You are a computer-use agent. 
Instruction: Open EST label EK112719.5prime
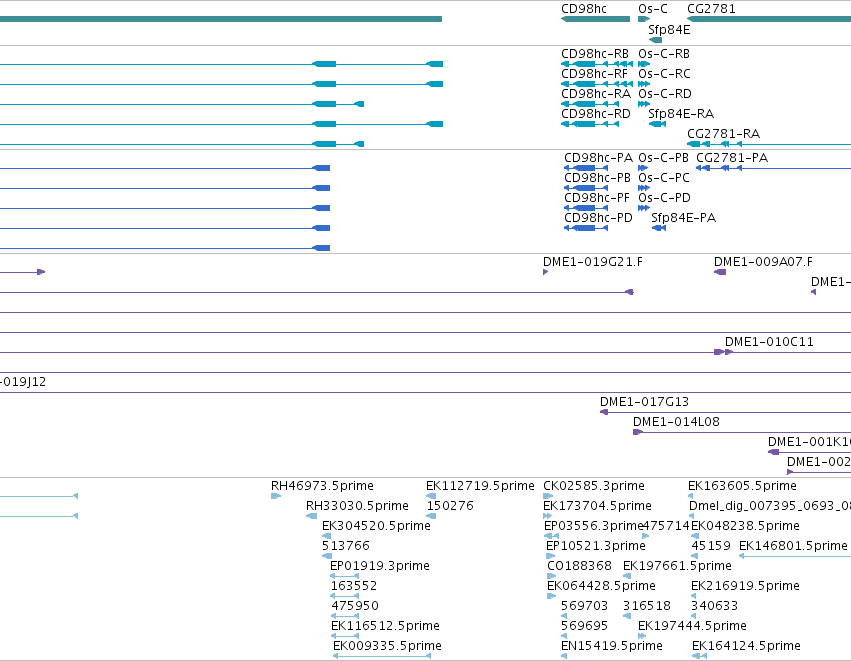coord(480,486)
